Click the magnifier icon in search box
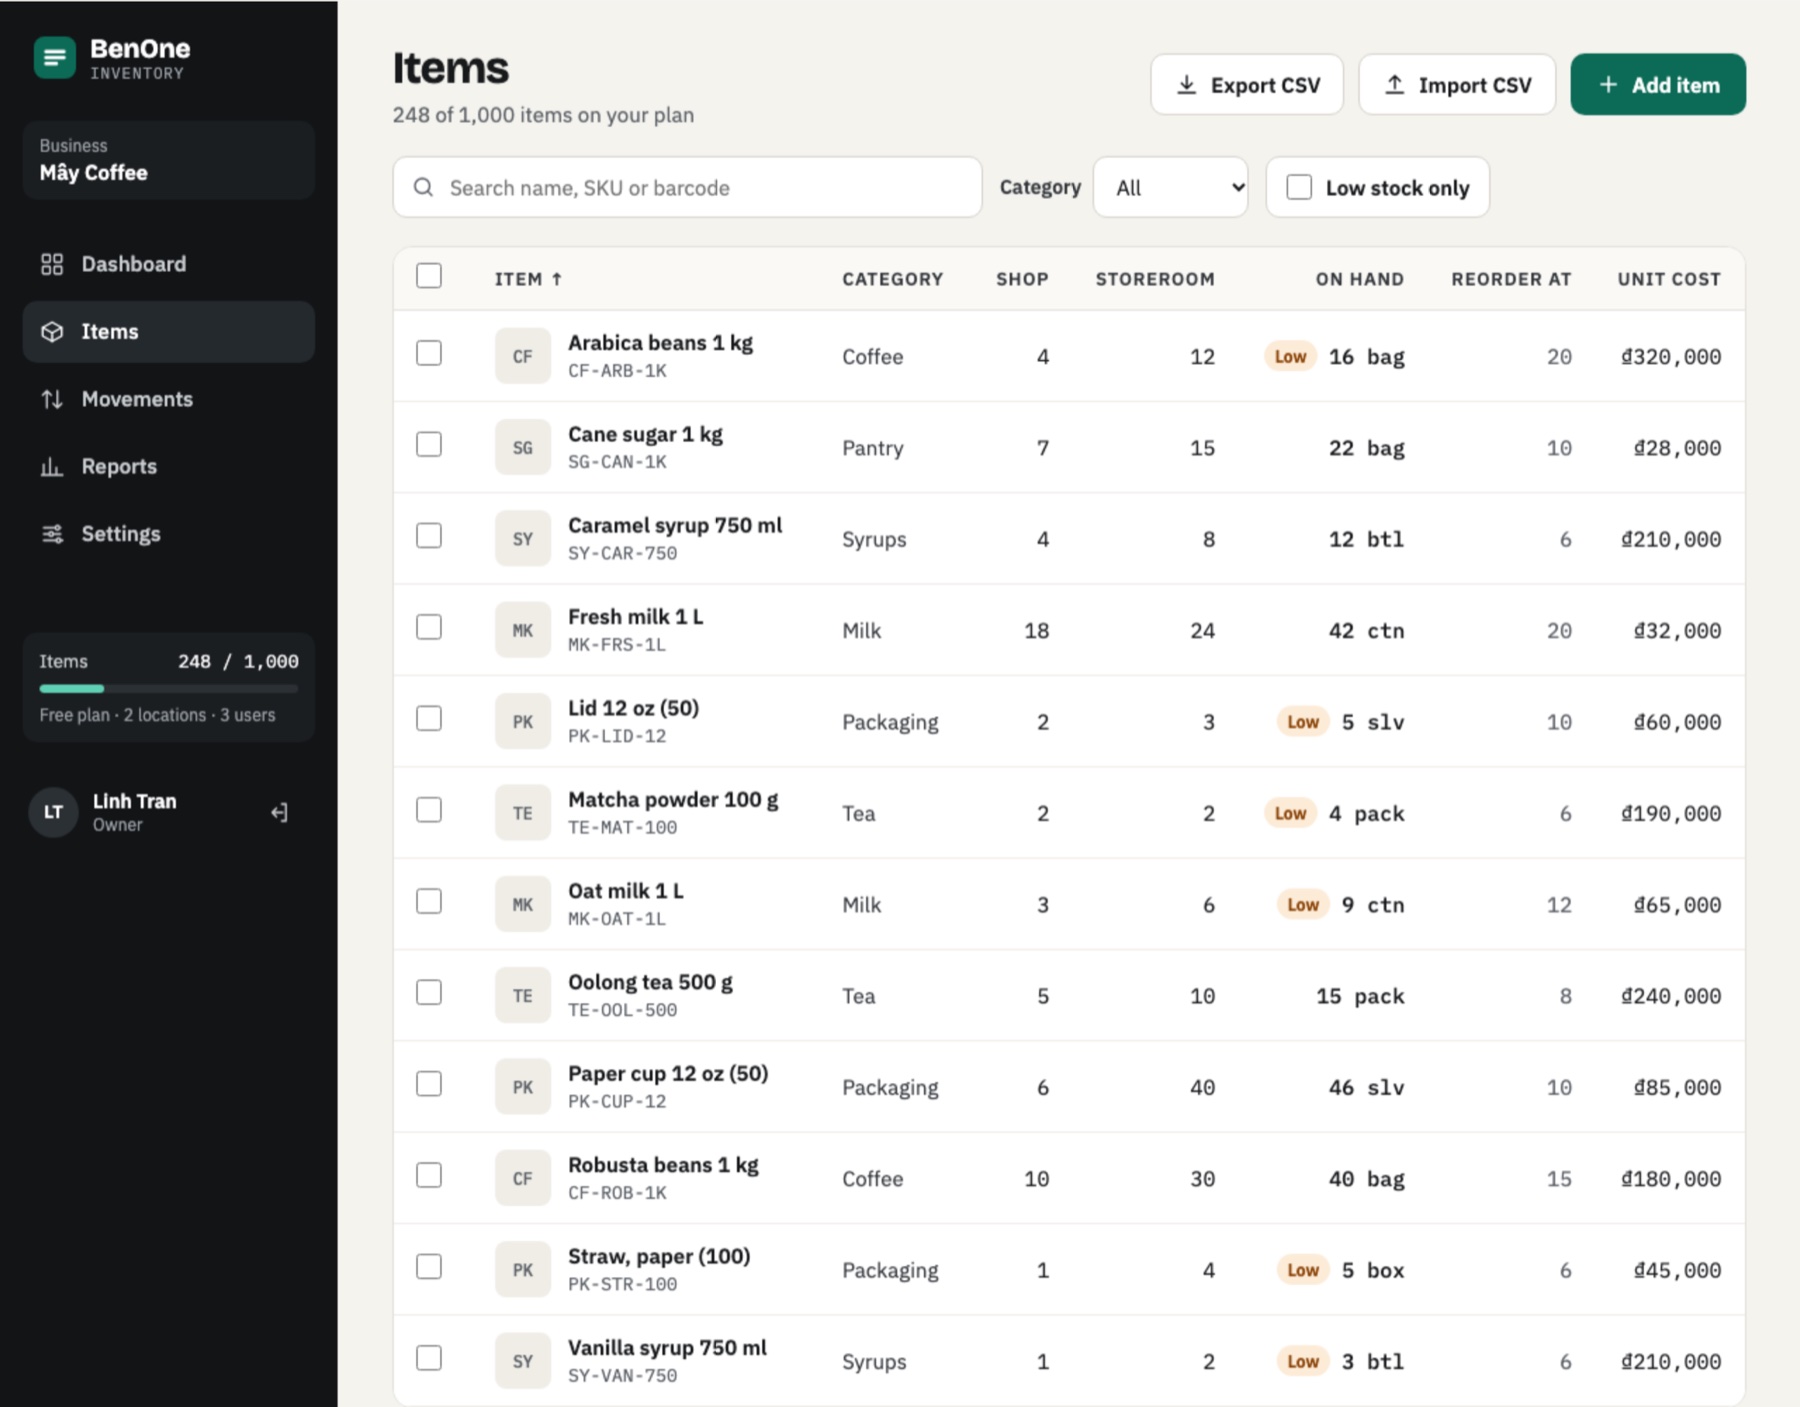 [423, 187]
